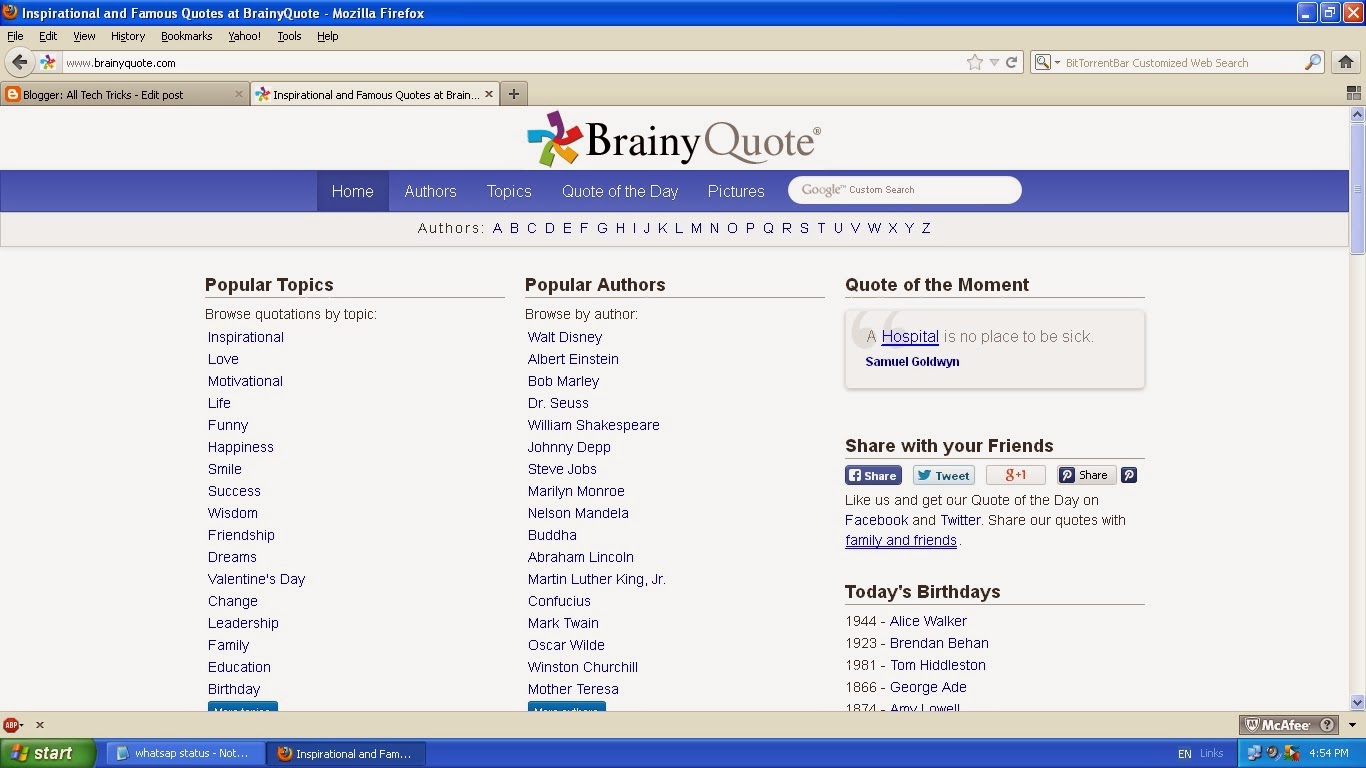Open the File menu
The width and height of the screenshot is (1366, 768).
pyautogui.click(x=15, y=36)
